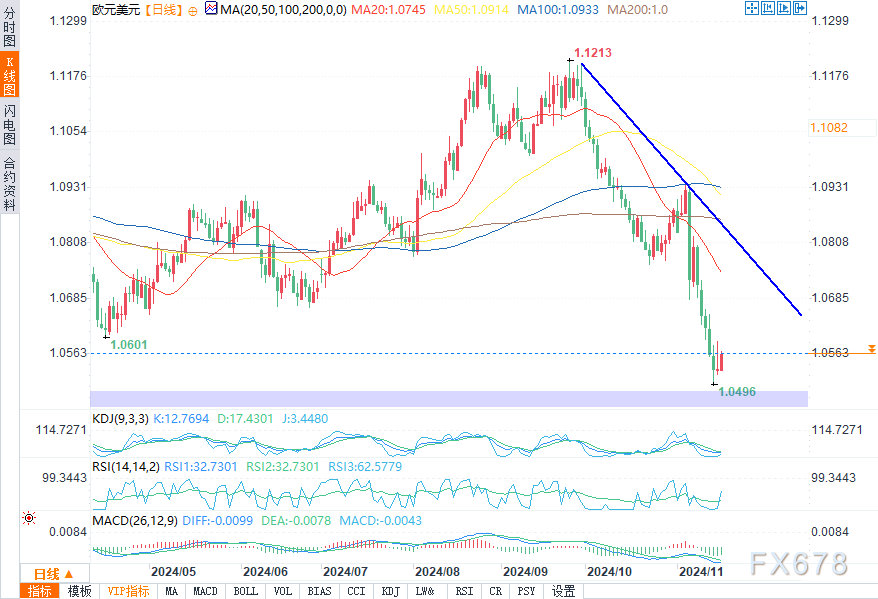Click the 1.0496 low price label

pyautogui.click(x=737, y=392)
